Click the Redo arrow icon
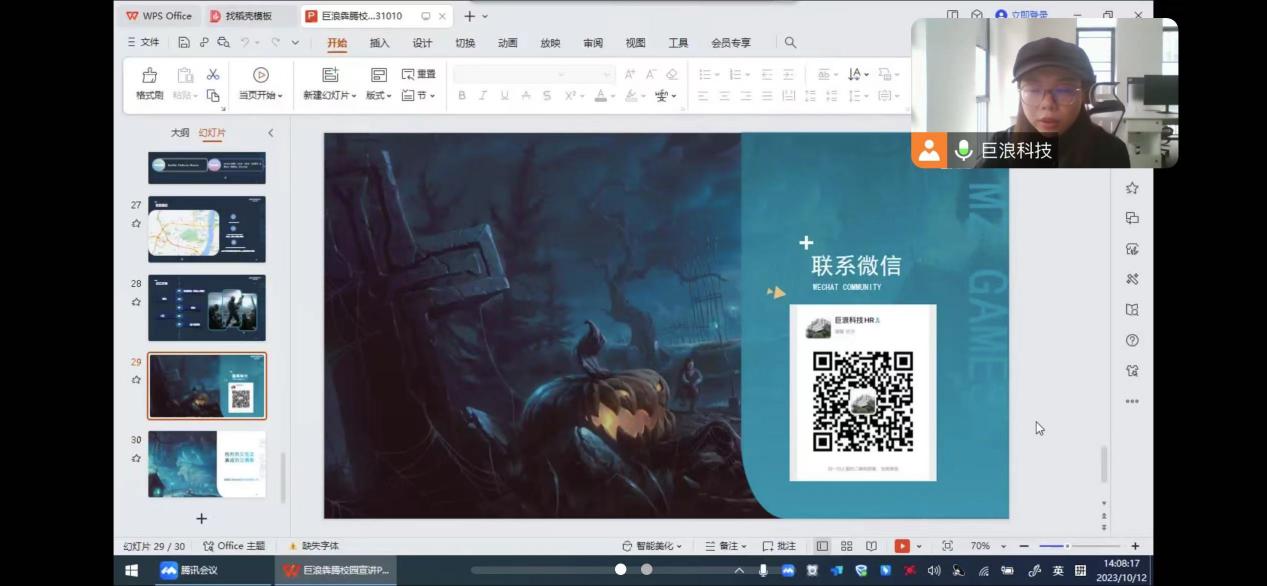The width and height of the screenshot is (1267, 586). pos(275,43)
